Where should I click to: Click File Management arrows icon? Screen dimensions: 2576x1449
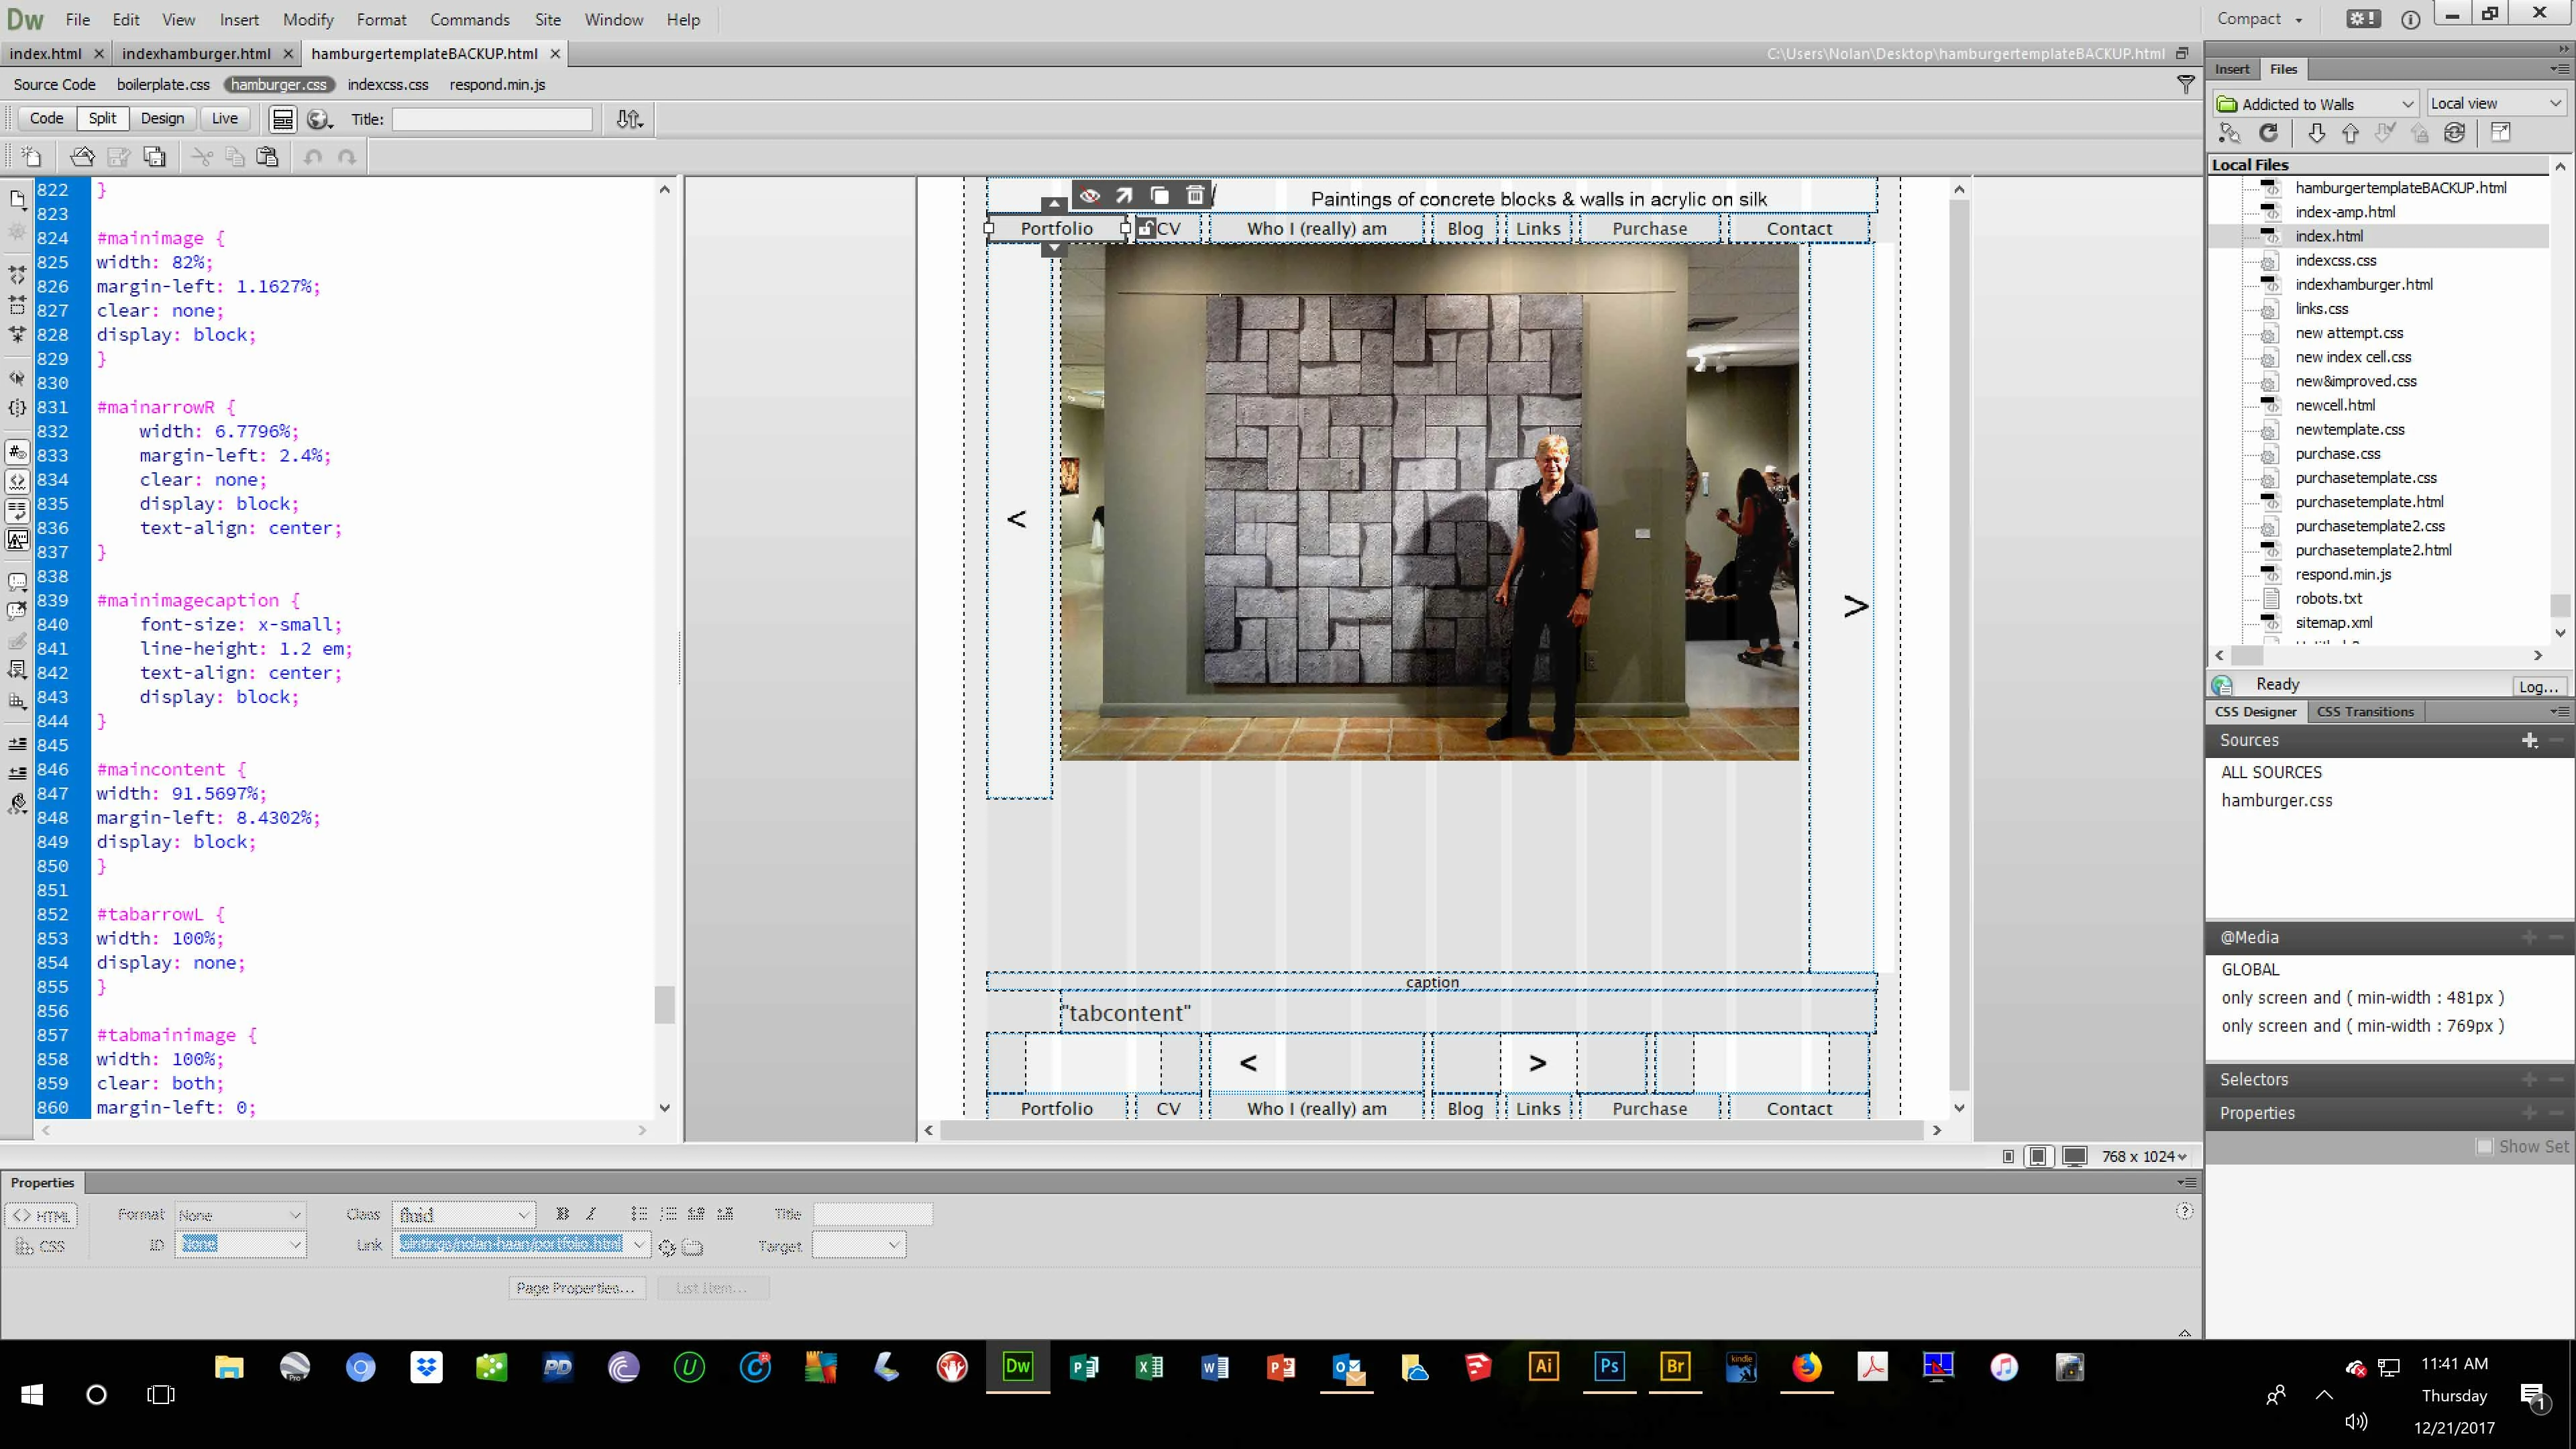click(x=629, y=119)
